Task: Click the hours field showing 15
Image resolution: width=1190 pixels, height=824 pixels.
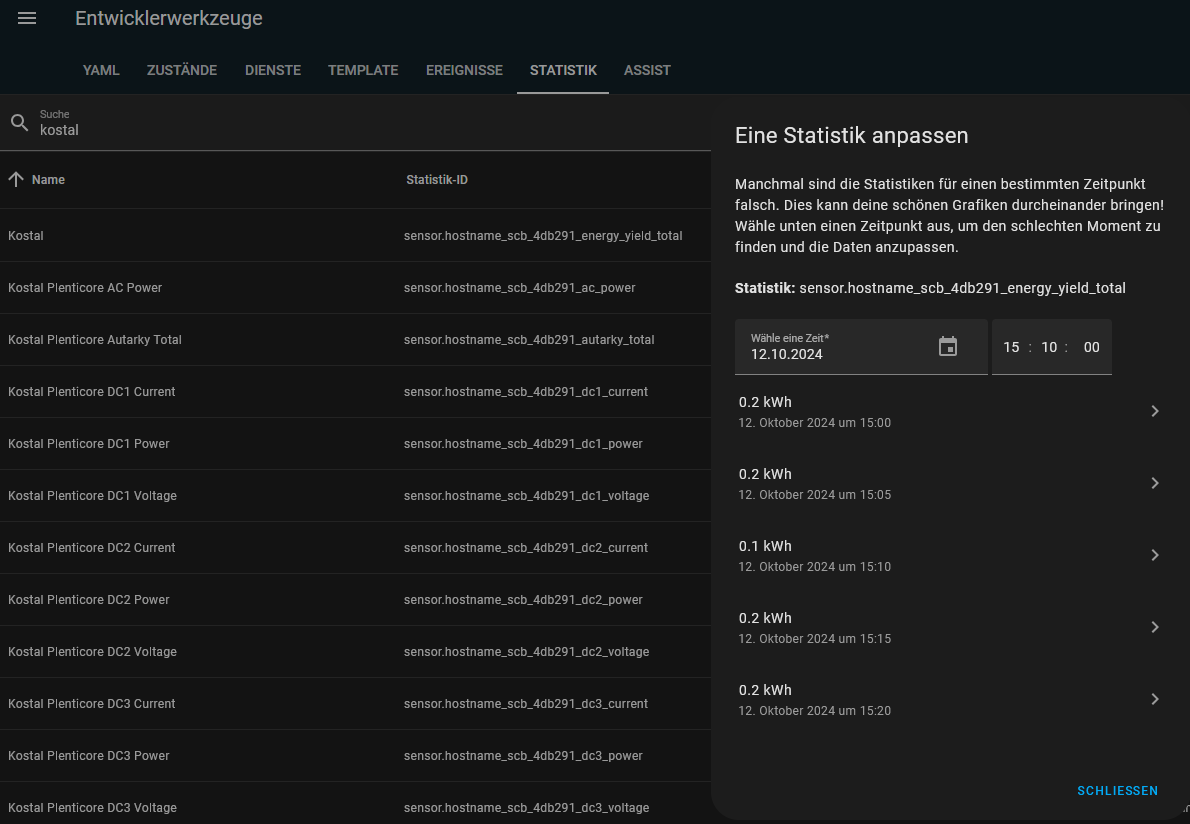Action: pos(1011,348)
